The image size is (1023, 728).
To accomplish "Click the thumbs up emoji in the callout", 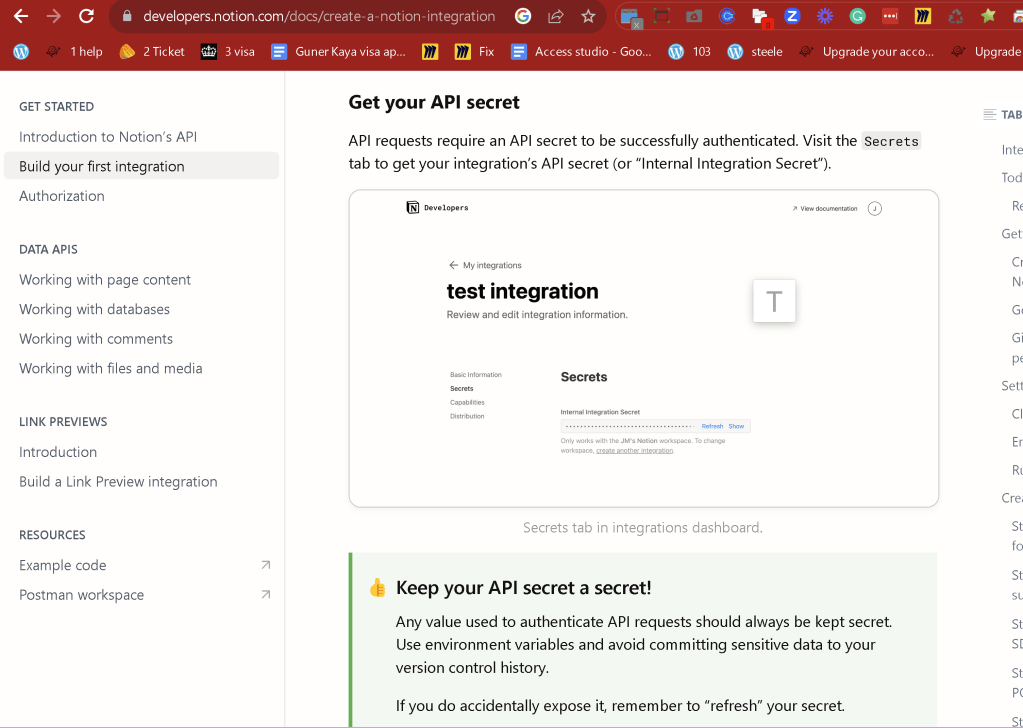I will pos(378,588).
